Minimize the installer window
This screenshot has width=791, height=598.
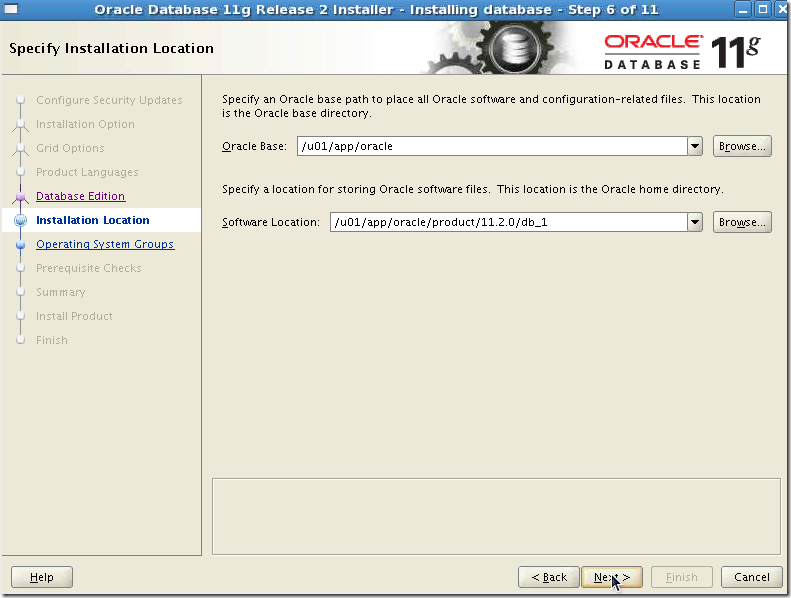click(743, 9)
